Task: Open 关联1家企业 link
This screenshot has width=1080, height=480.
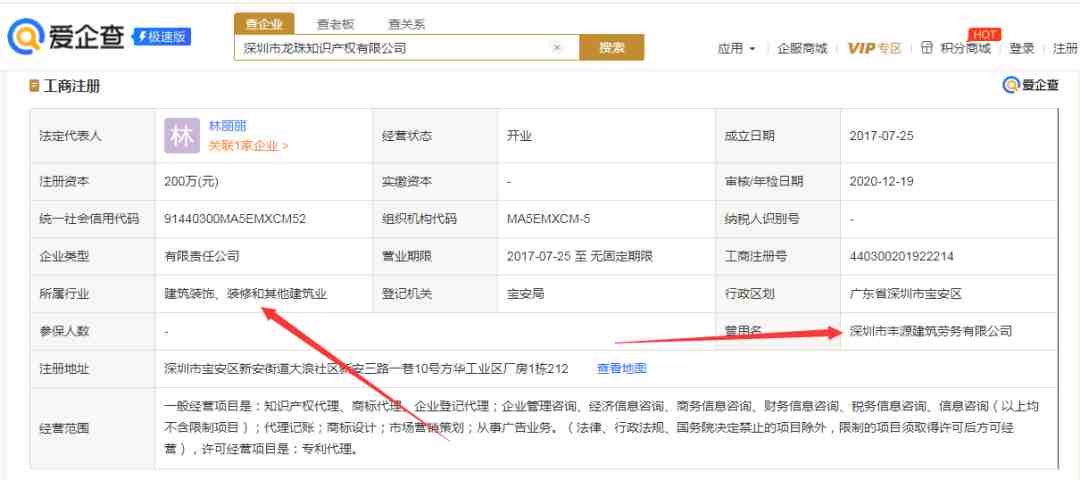Action: point(248,145)
